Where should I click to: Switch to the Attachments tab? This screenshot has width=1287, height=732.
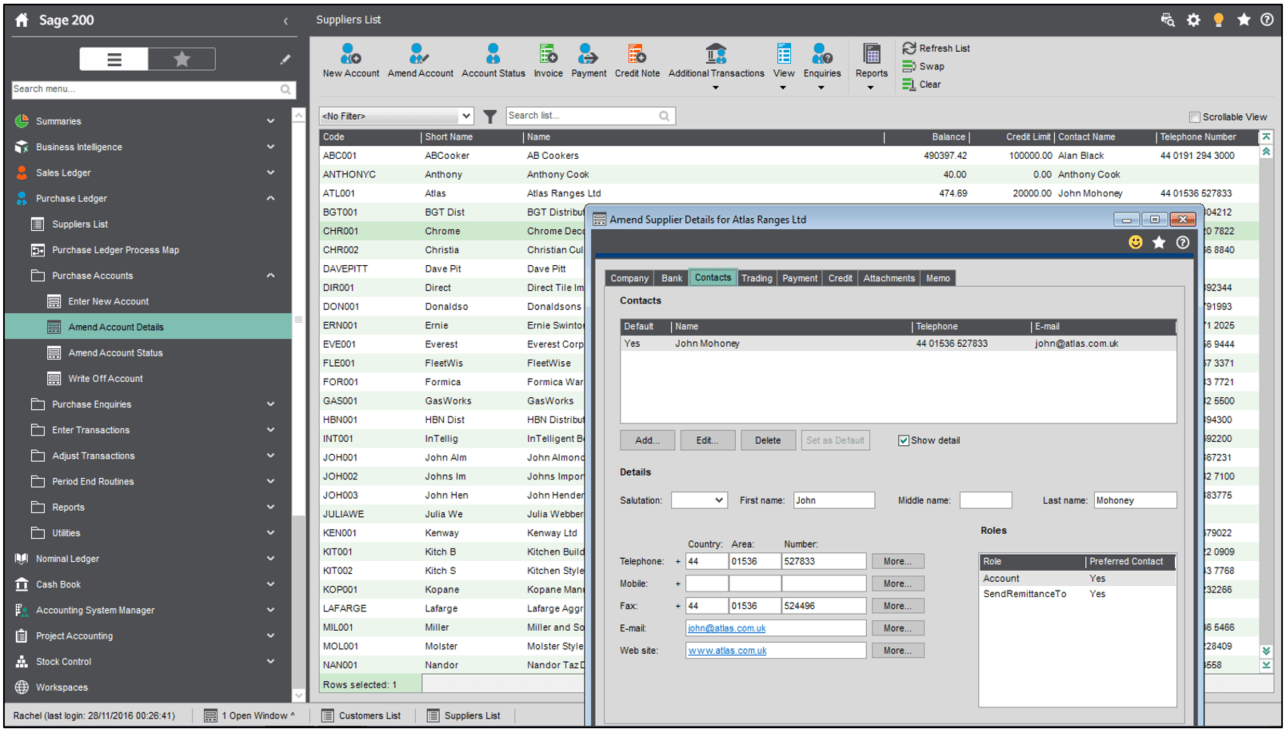coord(890,278)
